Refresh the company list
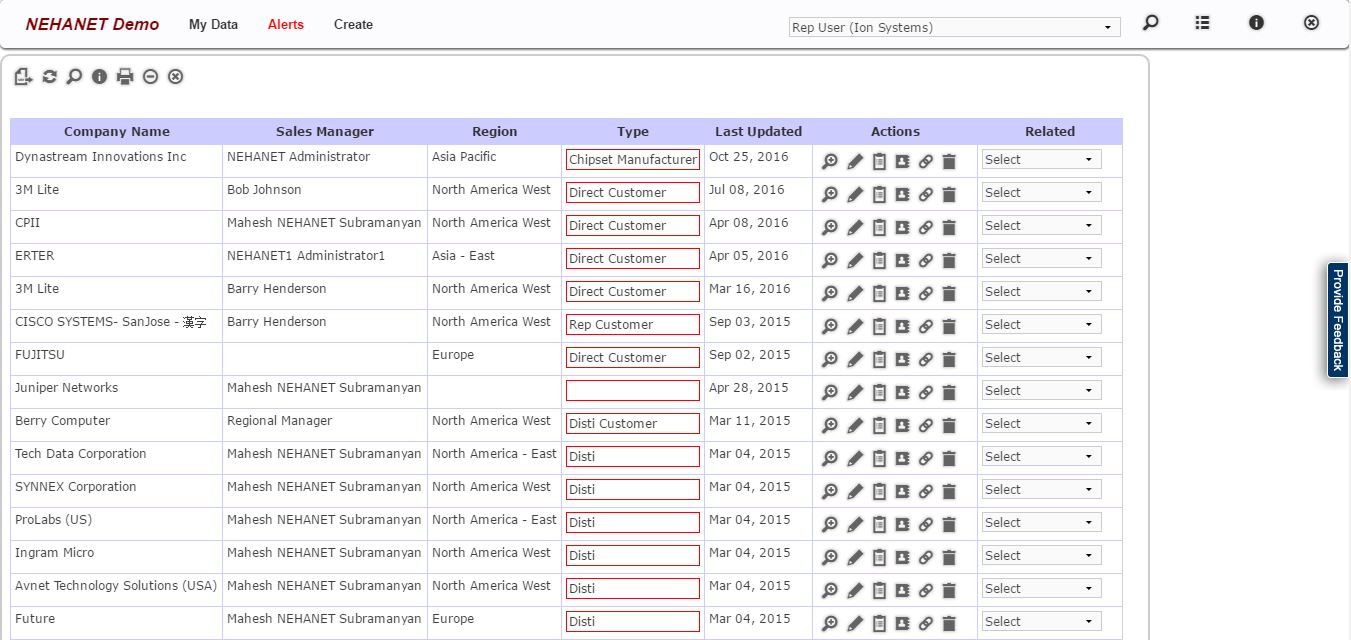The width and height of the screenshot is (1351, 640). tap(49, 77)
